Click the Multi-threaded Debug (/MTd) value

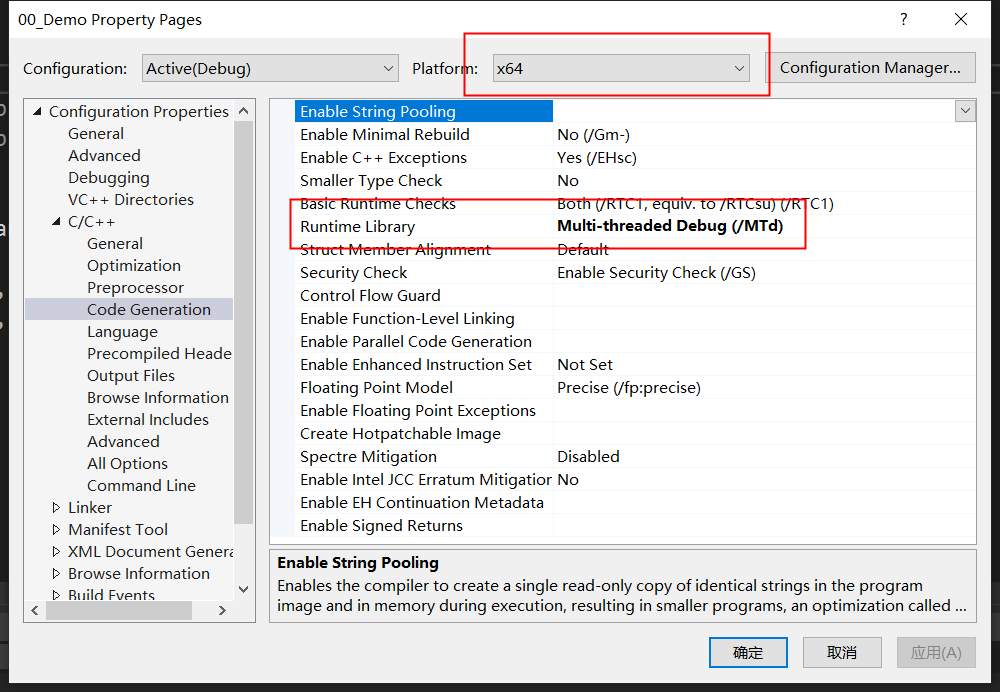point(670,226)
